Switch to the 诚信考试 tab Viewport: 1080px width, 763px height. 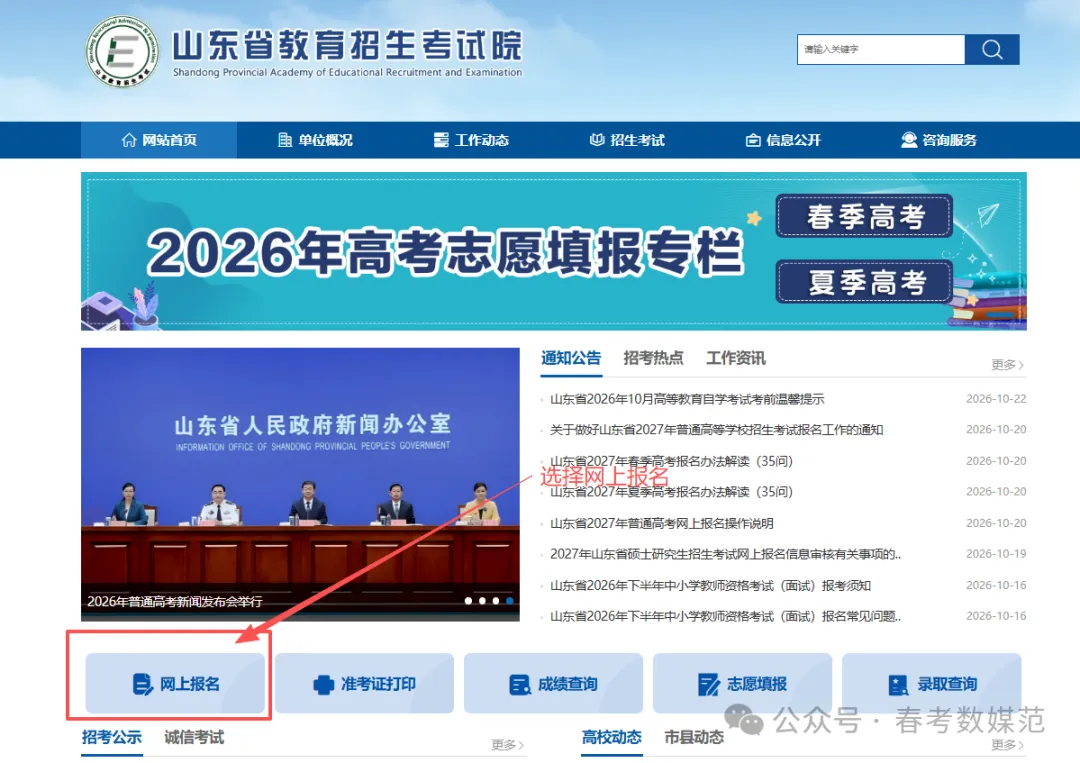pyautogui.click(x=194, y=738)
